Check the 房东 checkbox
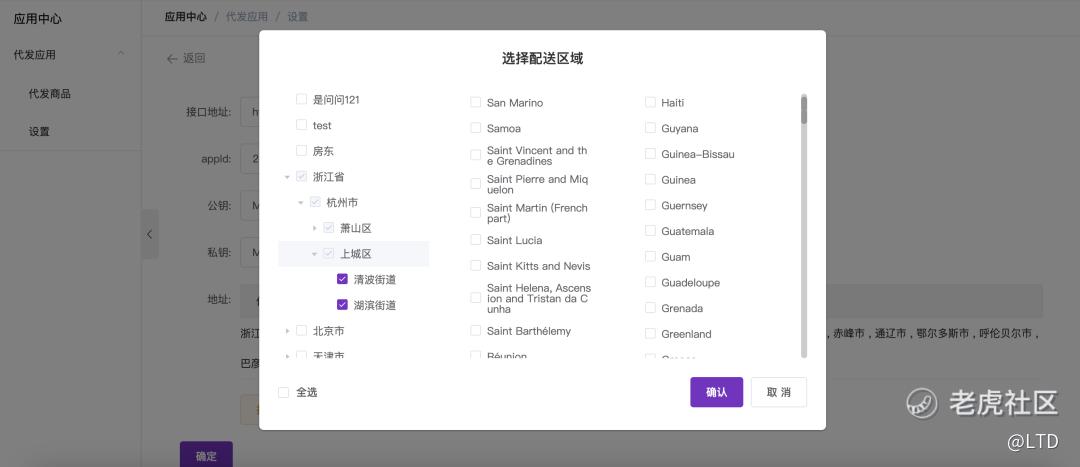 coord(301,150)
